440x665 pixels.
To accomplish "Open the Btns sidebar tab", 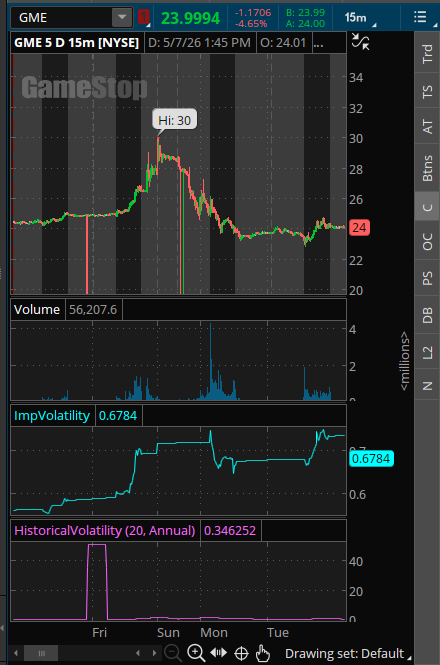I will coord(427,168).
